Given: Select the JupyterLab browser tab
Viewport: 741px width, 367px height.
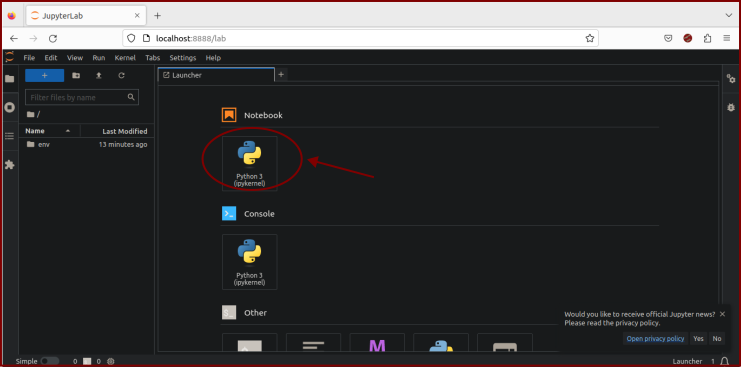Looking at the screenshot, I should coord(86,16).
